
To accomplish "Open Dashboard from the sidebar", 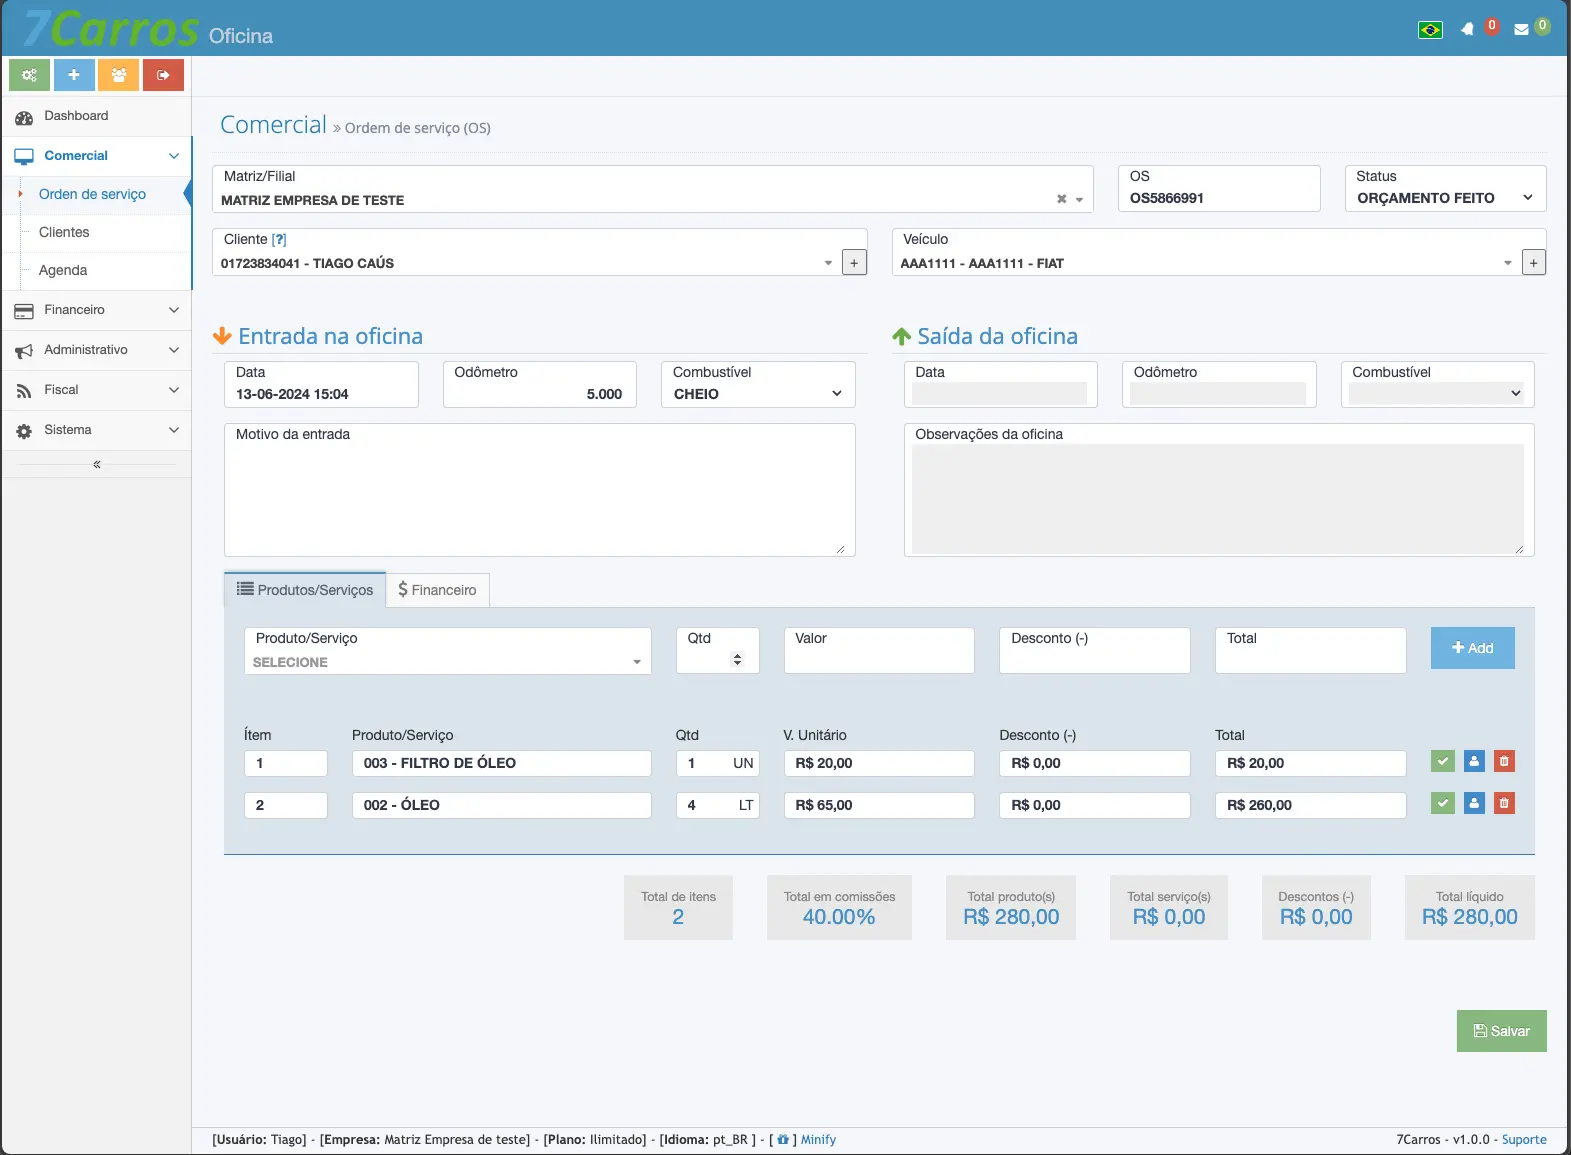I will click(x=97, y=116).
